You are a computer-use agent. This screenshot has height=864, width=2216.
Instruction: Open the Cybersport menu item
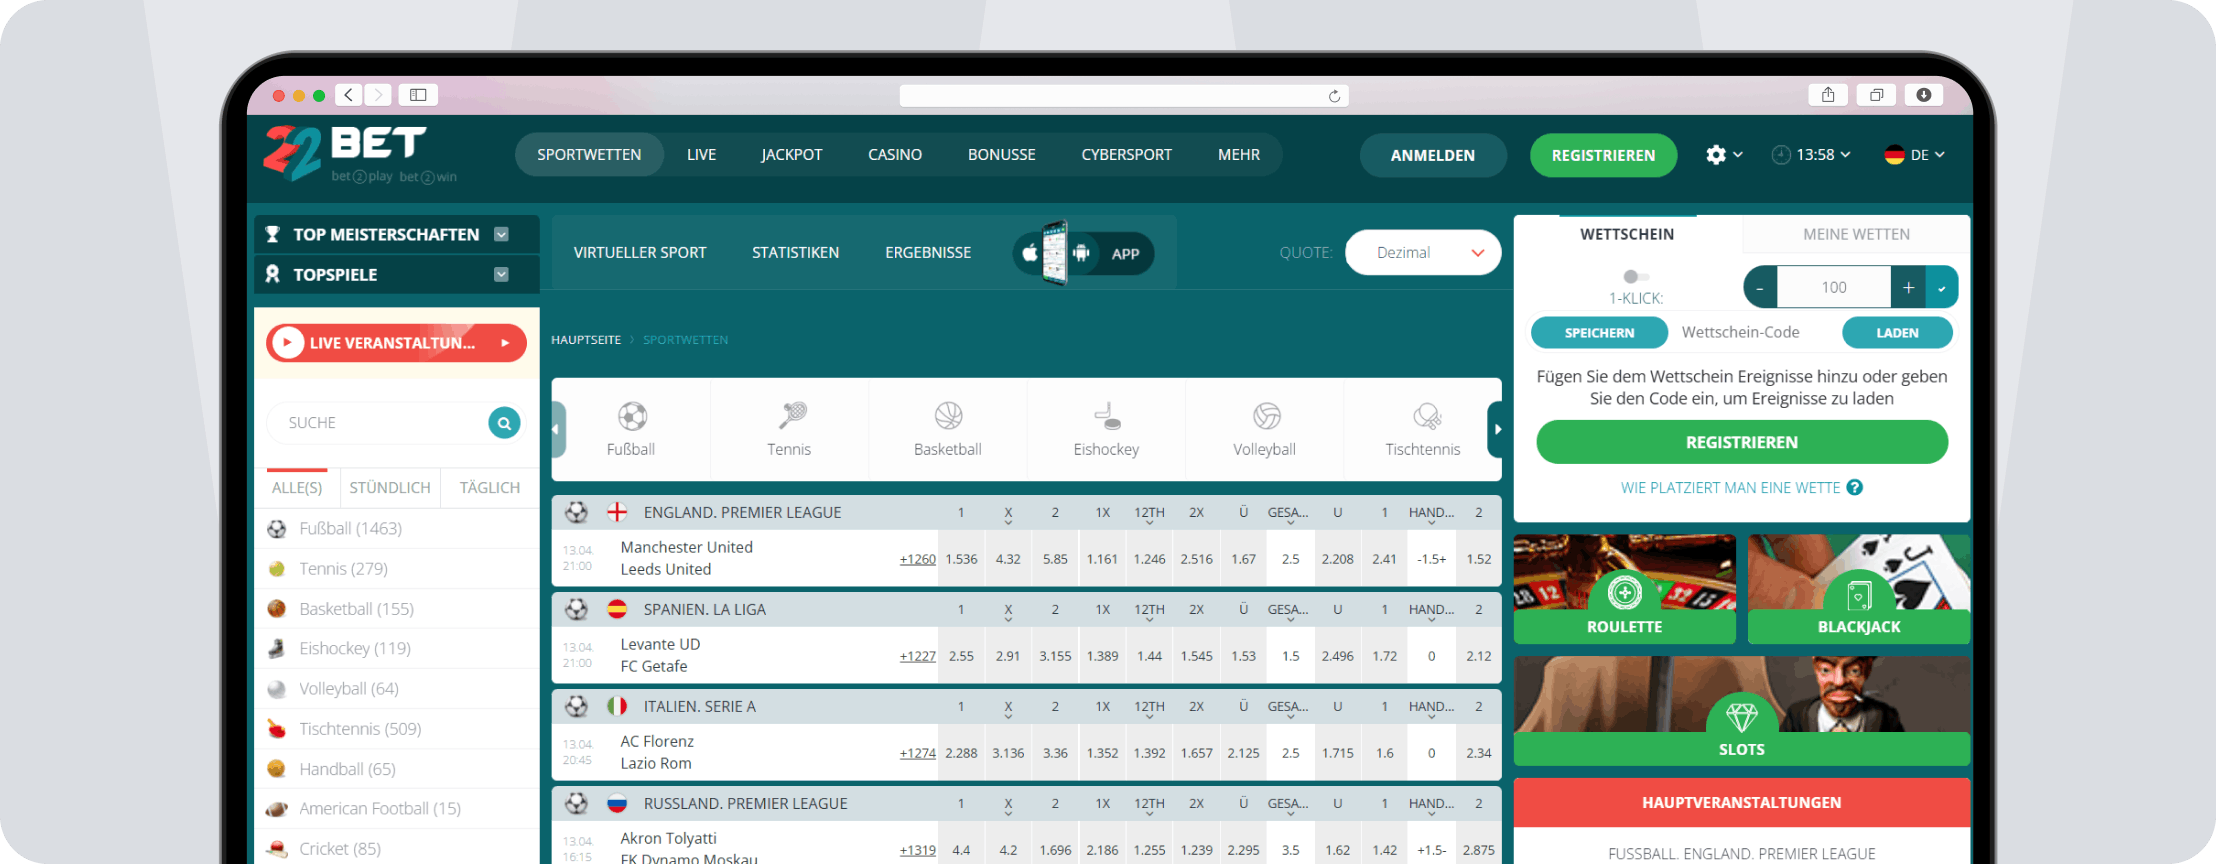point(1126,155)
